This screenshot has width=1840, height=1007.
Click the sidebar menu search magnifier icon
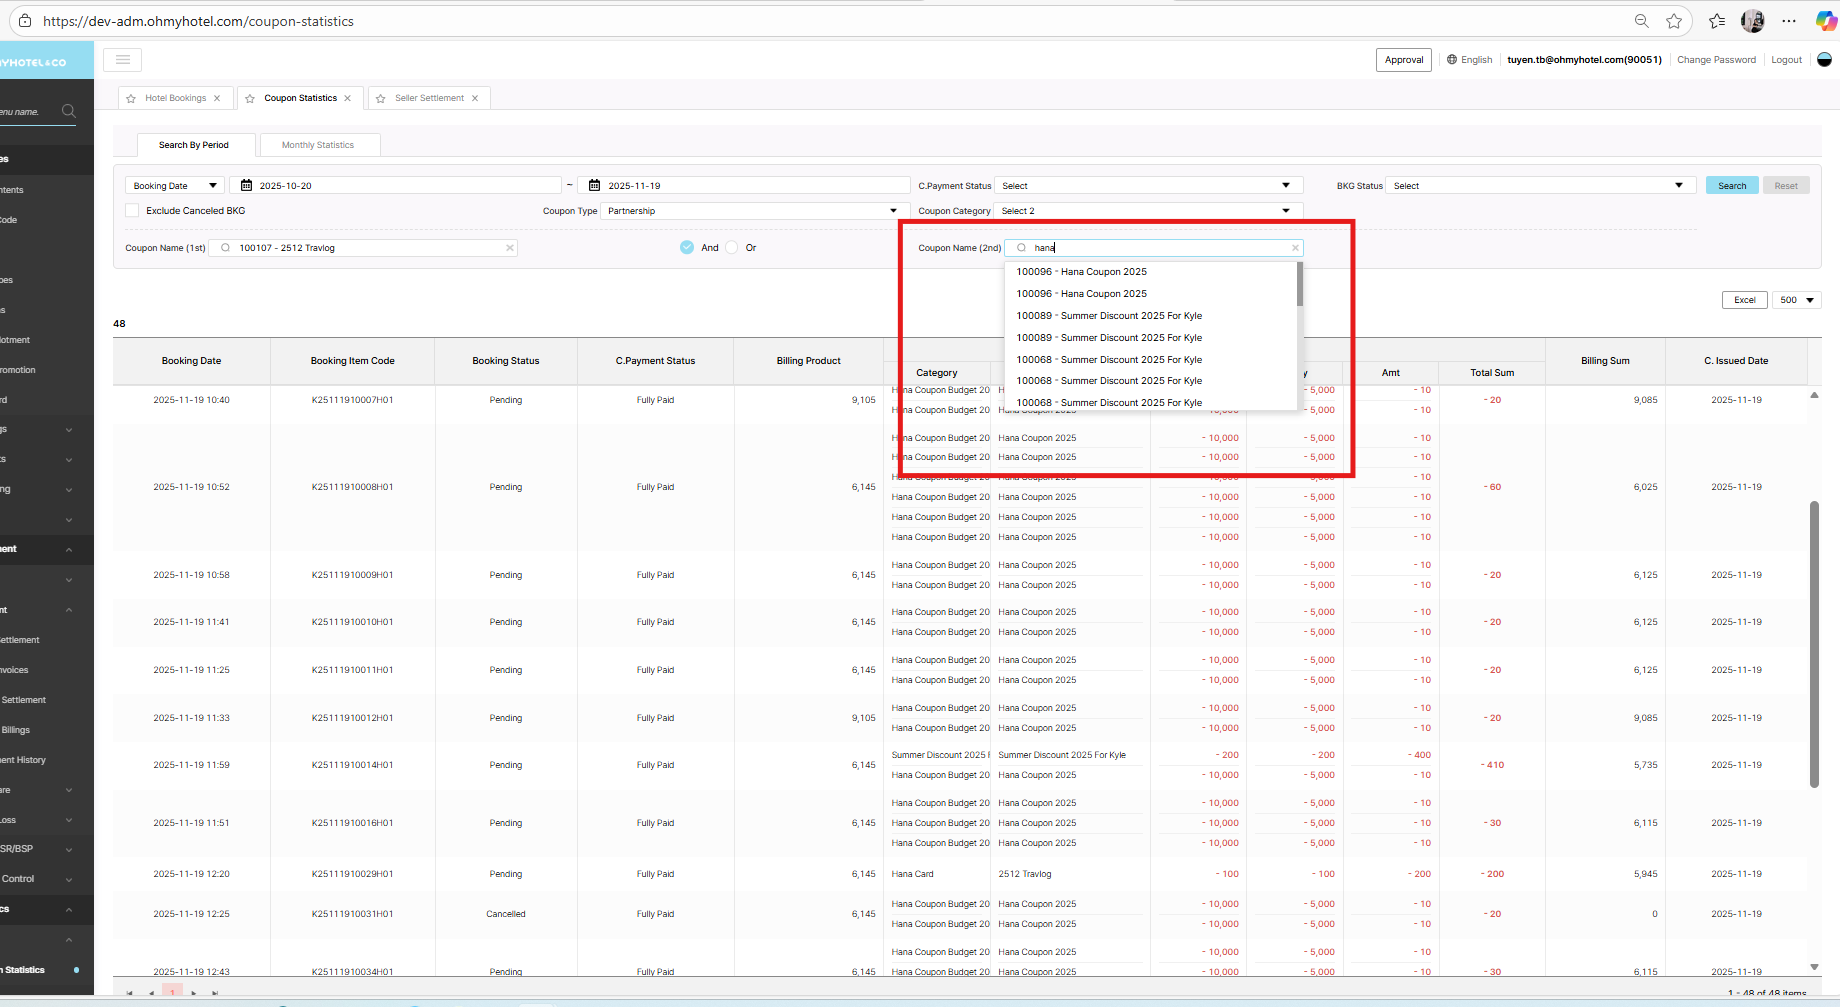point(69,111)
